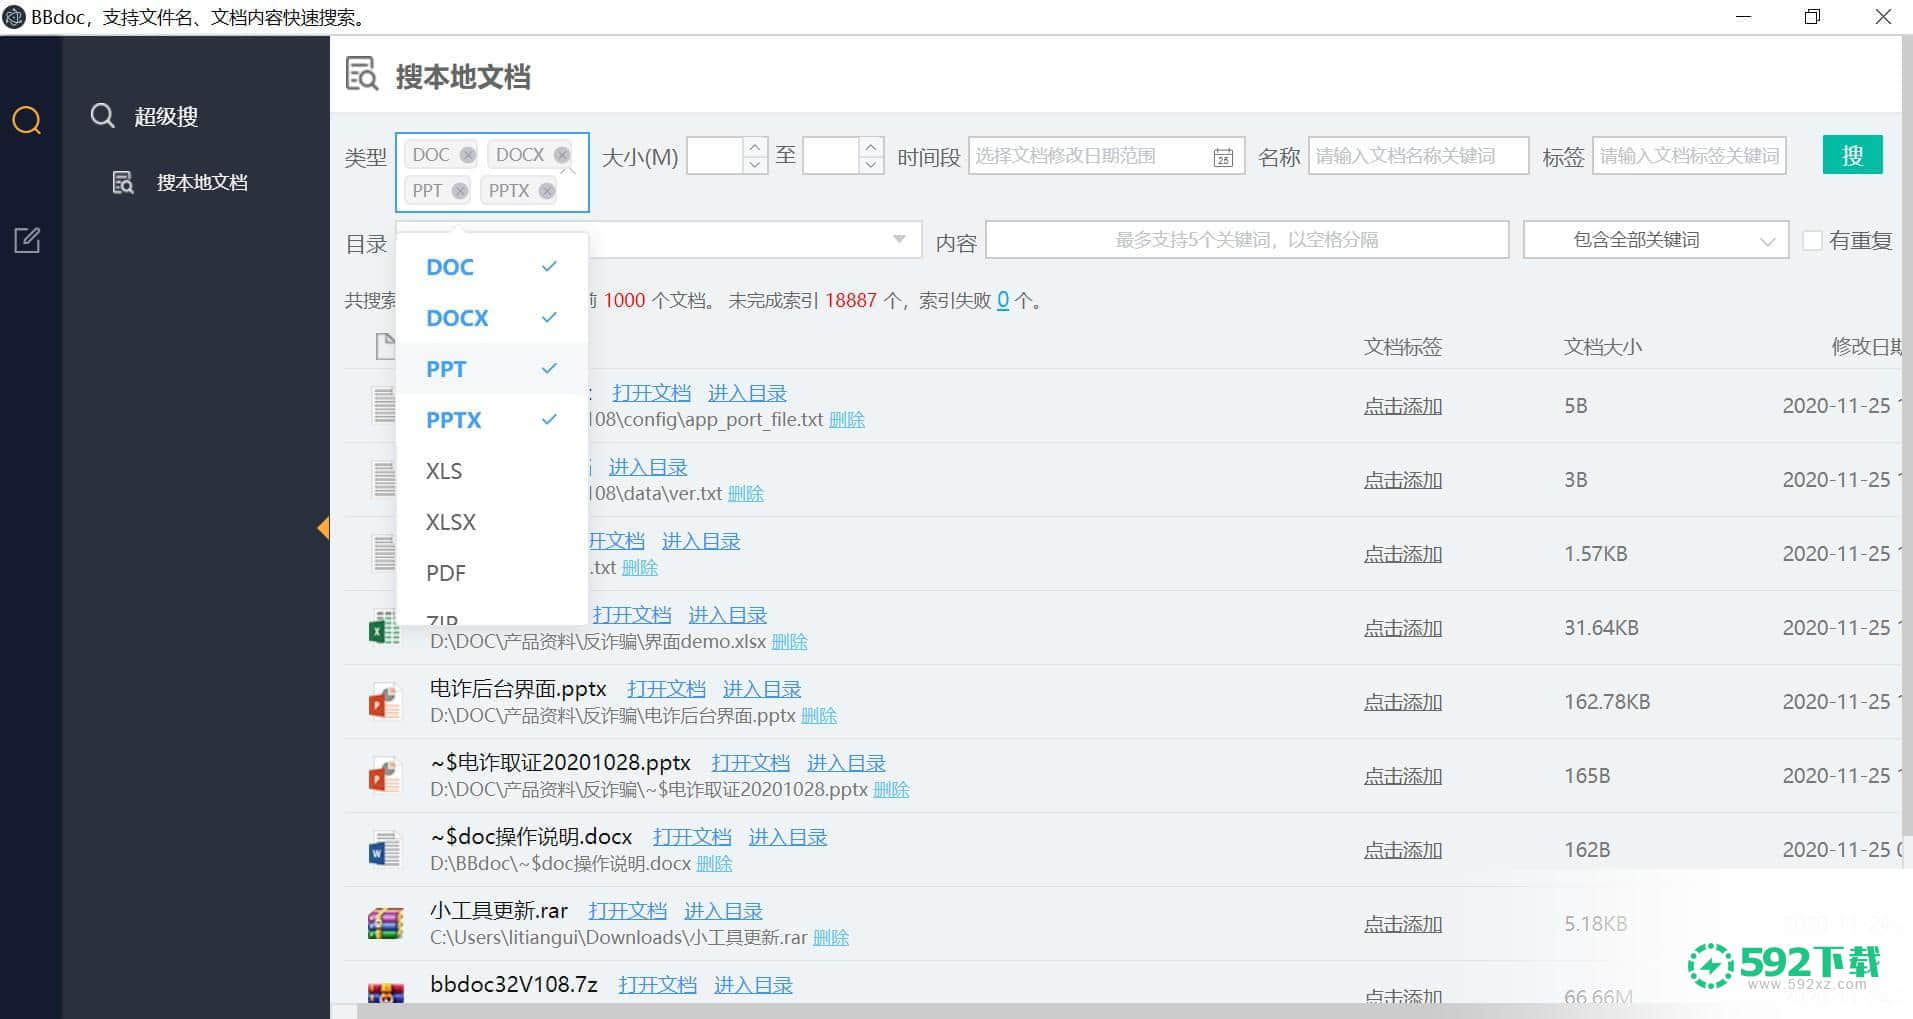Screen dimensions: 1913x1019
Task: Focus the document name keyword field
Action: (x=1418, y=156)
